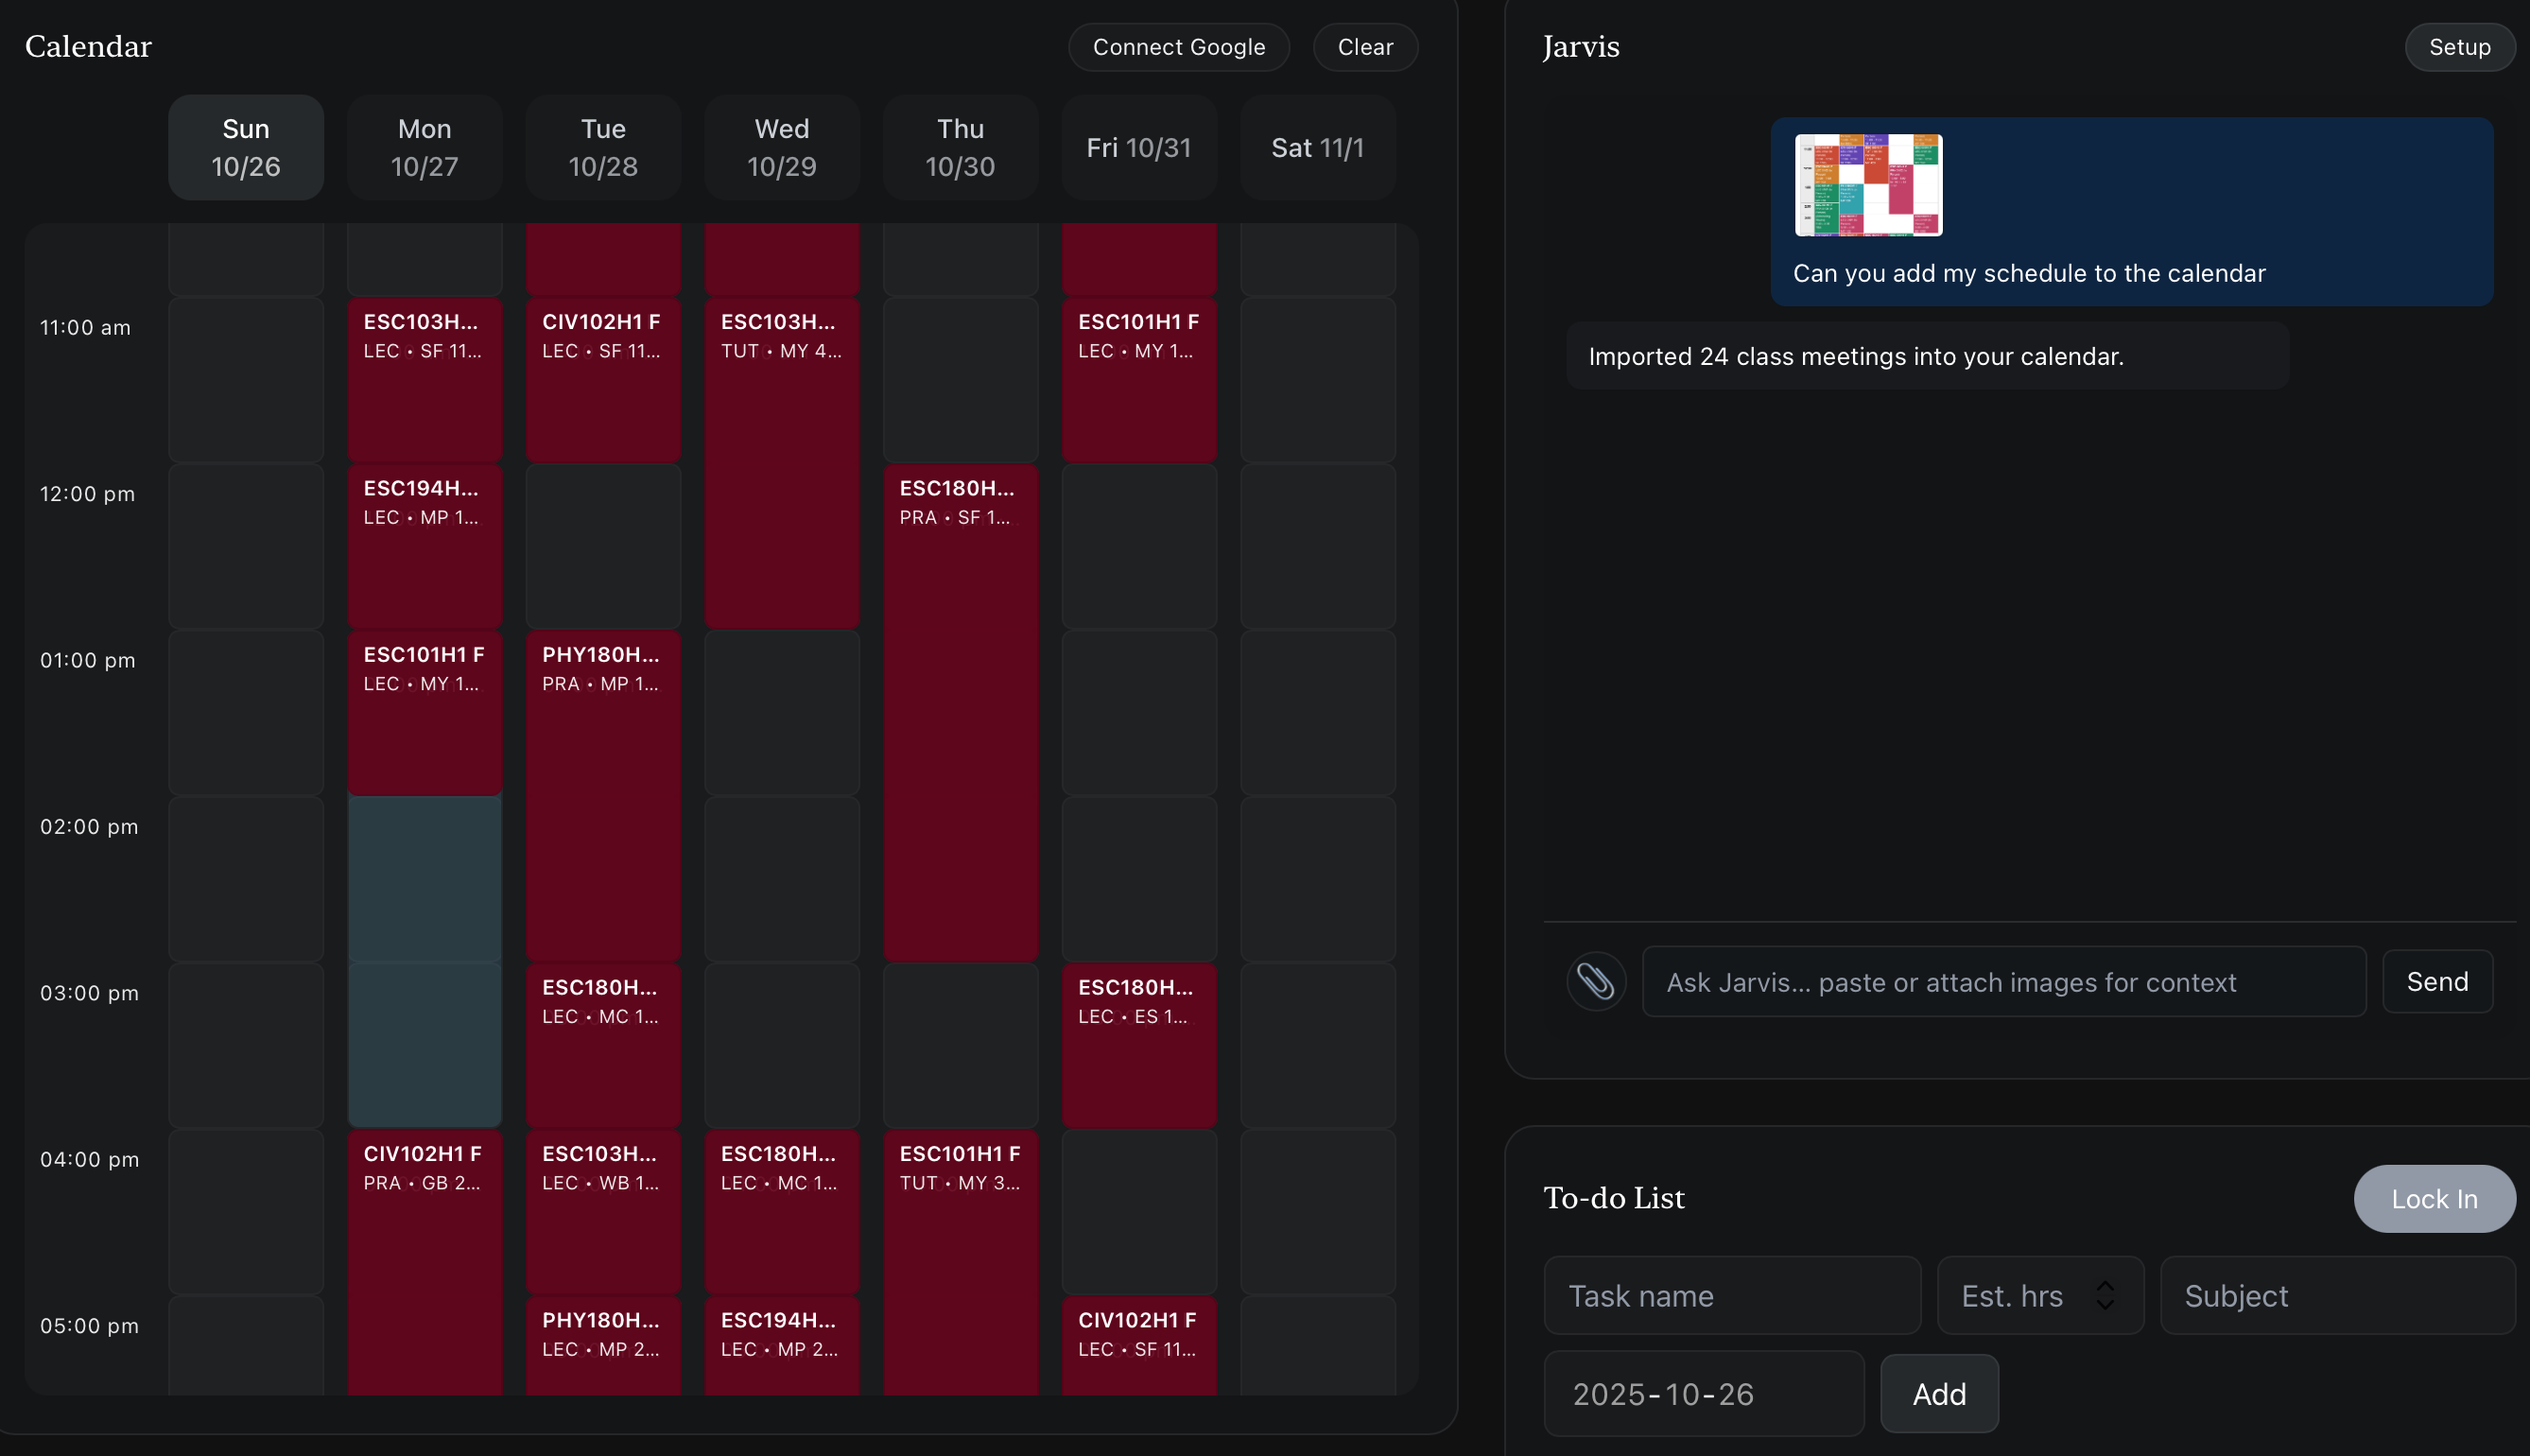The image size is (2530, 1456).
Task: Send the message to Jarvis
Action: pyautogui.click(x=2437, y=981)
